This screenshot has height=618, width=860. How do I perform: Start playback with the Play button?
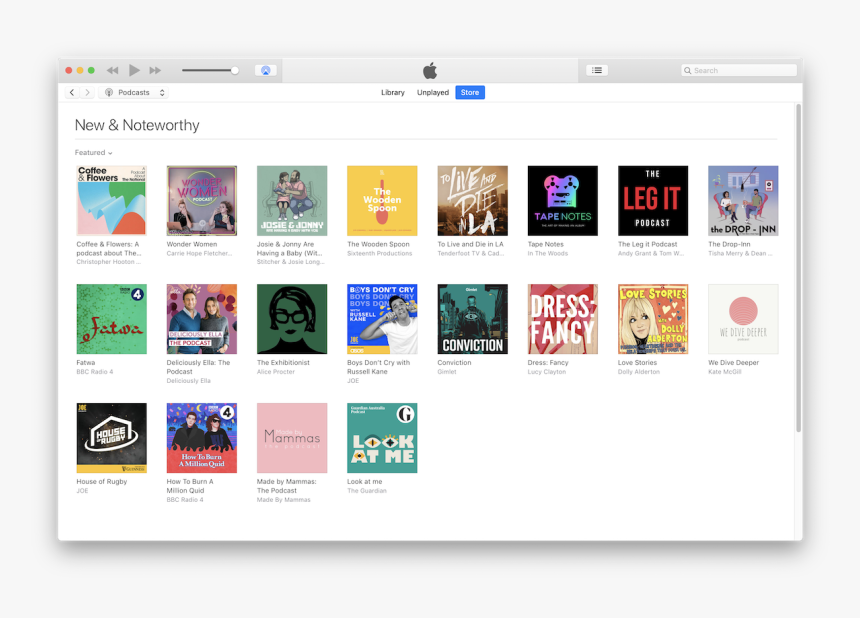click(134, 70)
